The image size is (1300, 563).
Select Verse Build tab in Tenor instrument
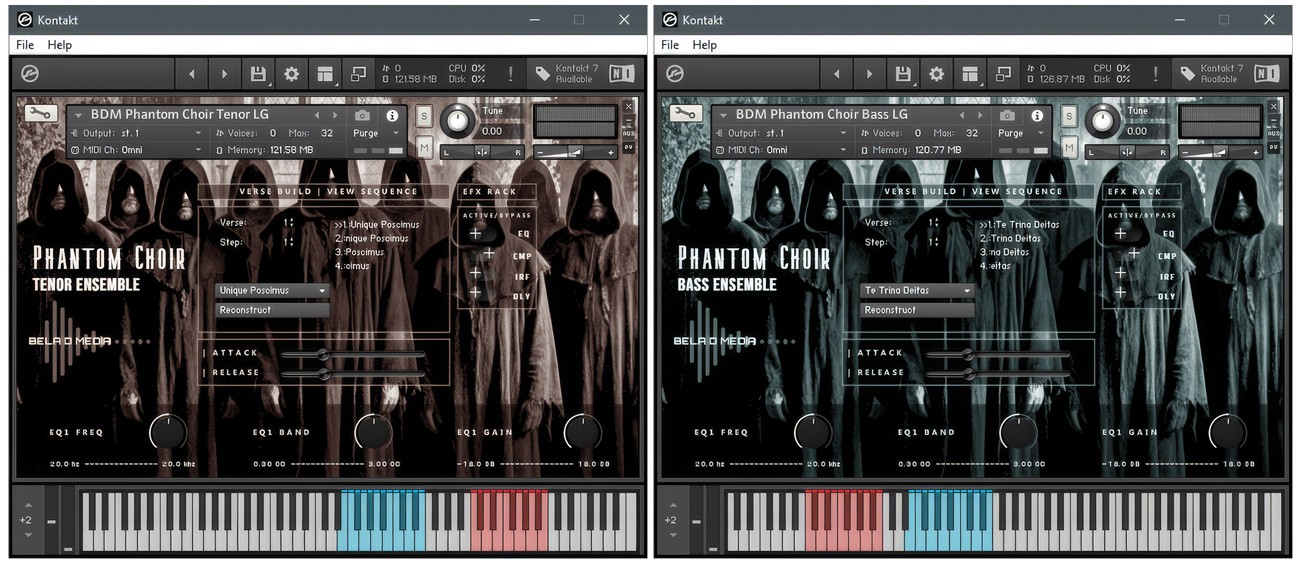click(277, 191)
